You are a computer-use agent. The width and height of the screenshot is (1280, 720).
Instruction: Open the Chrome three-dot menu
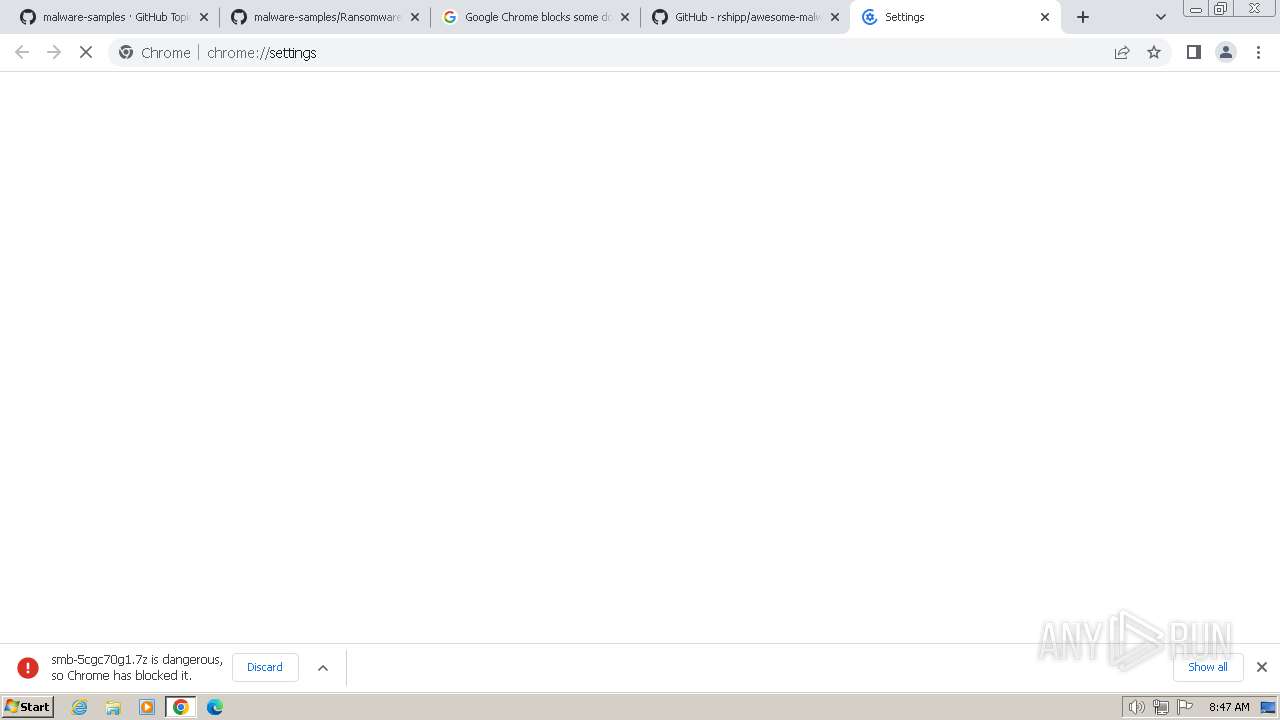(x=1259, y=52)
